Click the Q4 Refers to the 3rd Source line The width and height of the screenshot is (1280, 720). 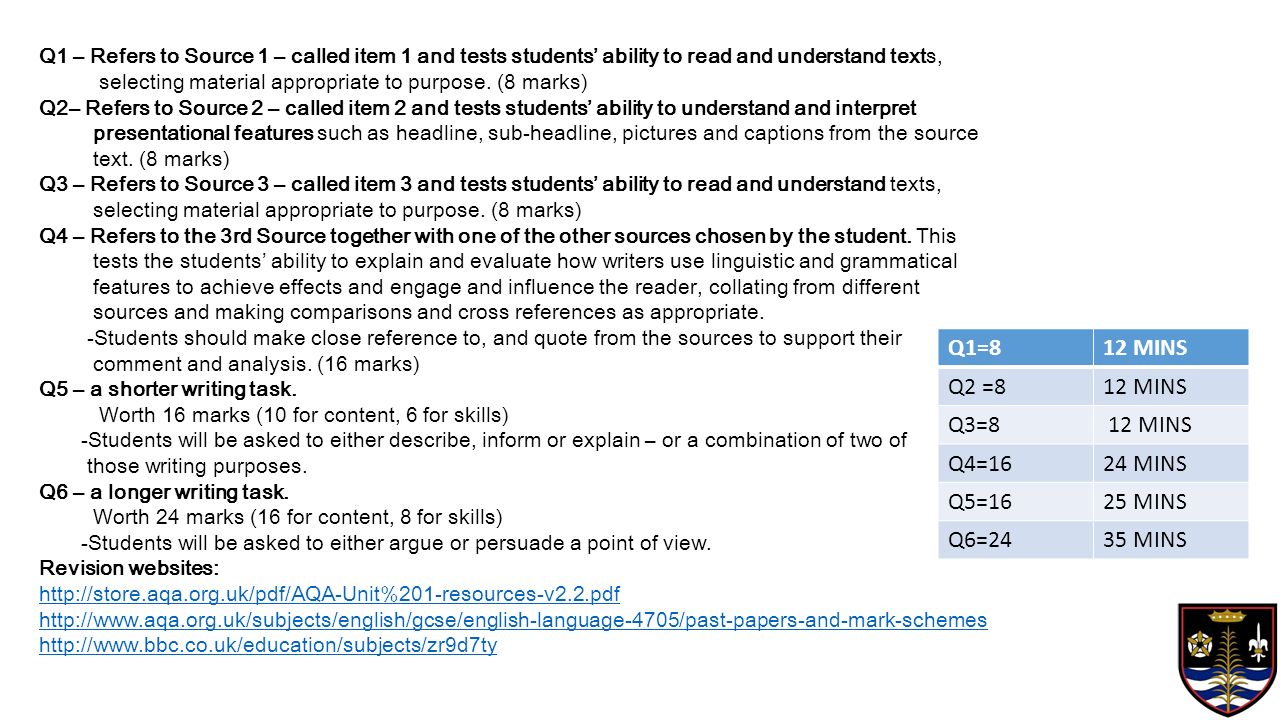pos(498,237)
